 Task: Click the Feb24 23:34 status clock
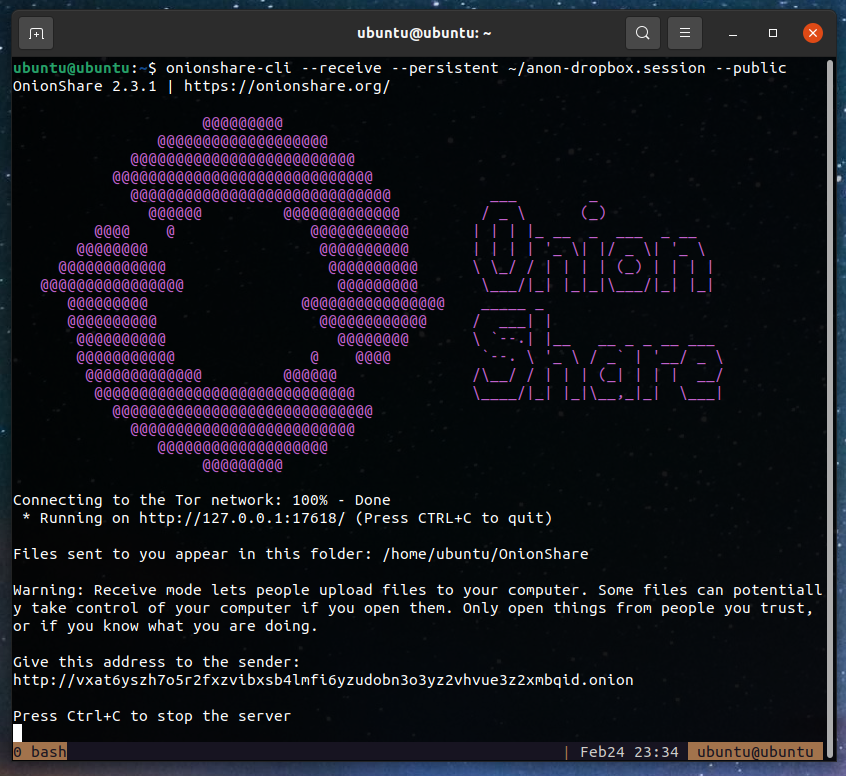pos(629,752)
